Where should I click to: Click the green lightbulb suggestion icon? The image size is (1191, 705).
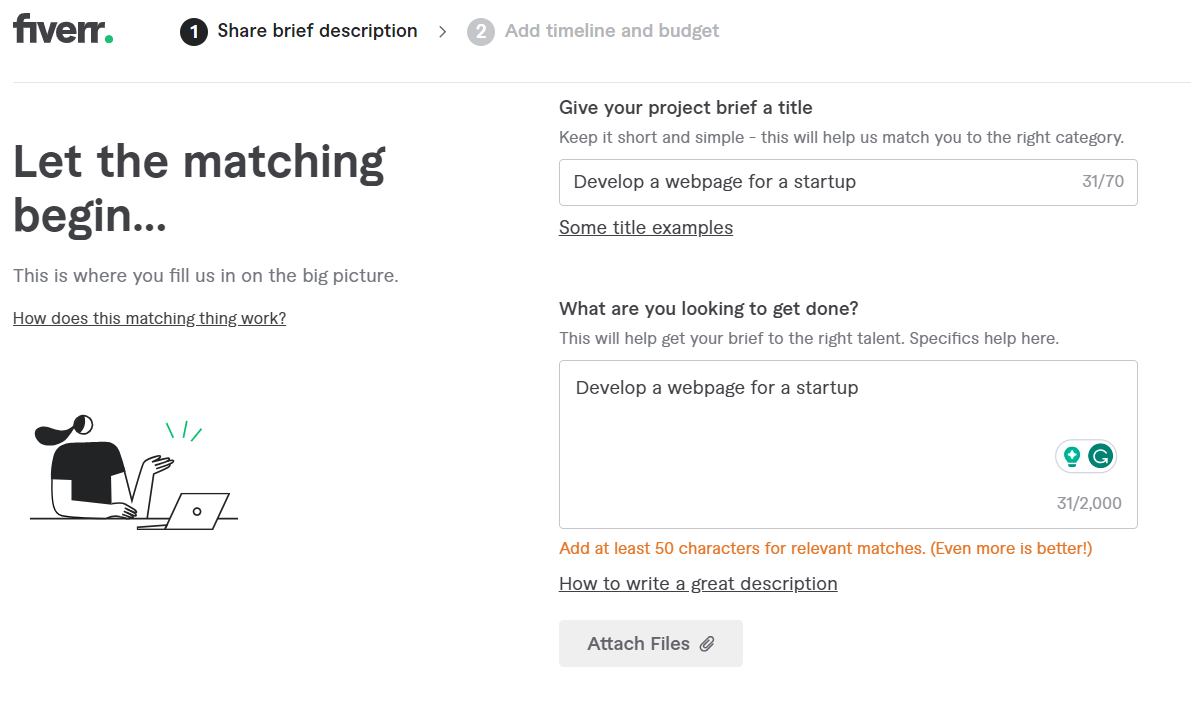tap(1072, 456)
